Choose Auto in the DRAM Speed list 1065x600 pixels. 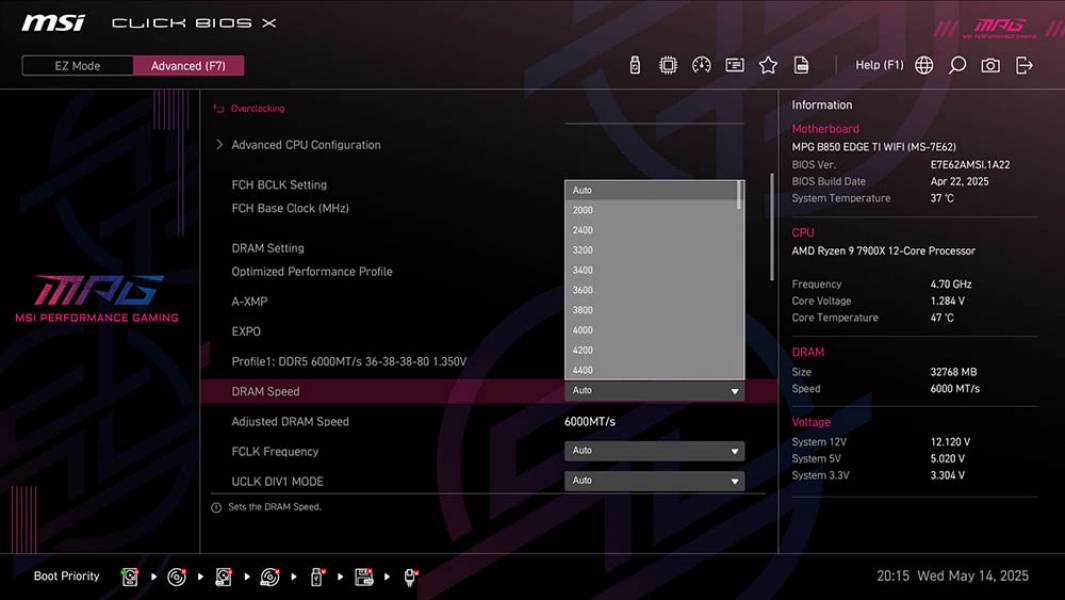(x=651, y=190)
